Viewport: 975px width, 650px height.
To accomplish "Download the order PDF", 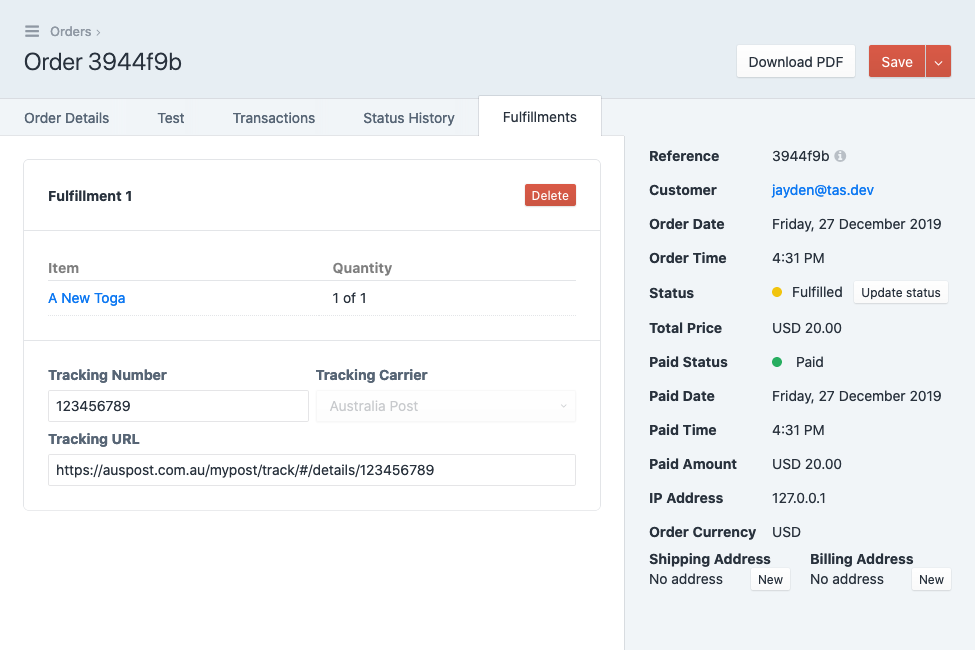I will coord(795,62).
